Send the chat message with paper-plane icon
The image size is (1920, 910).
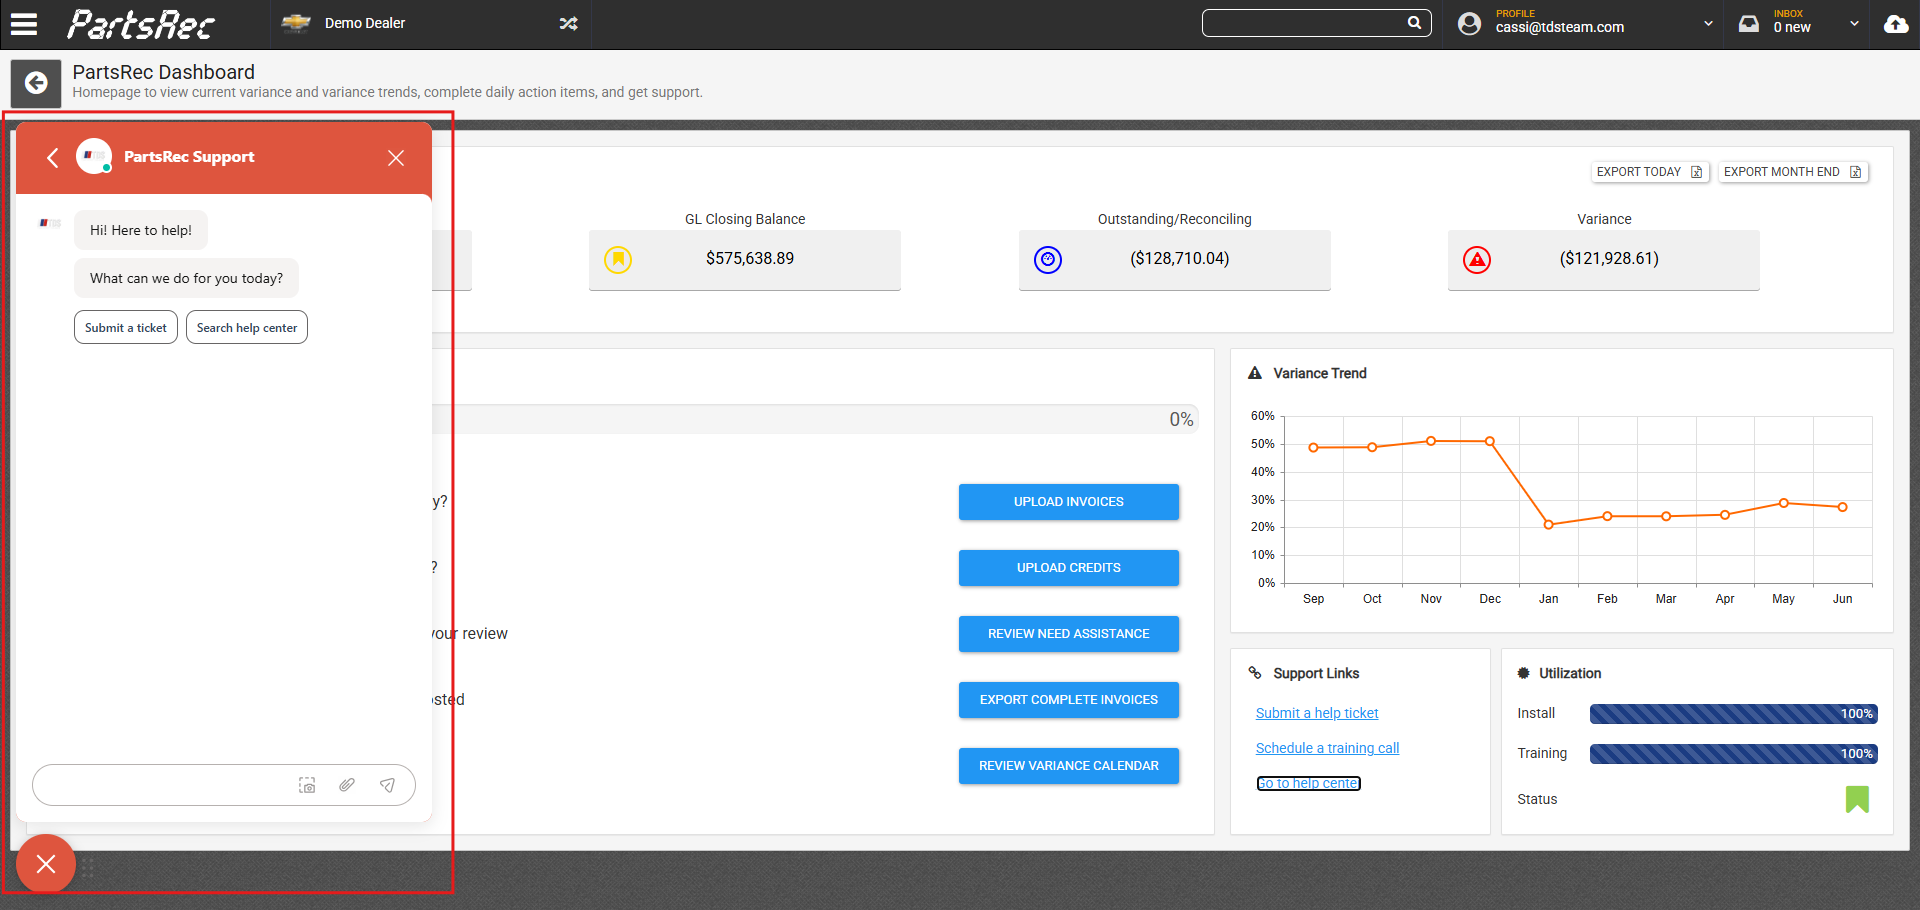pos(387,785)
